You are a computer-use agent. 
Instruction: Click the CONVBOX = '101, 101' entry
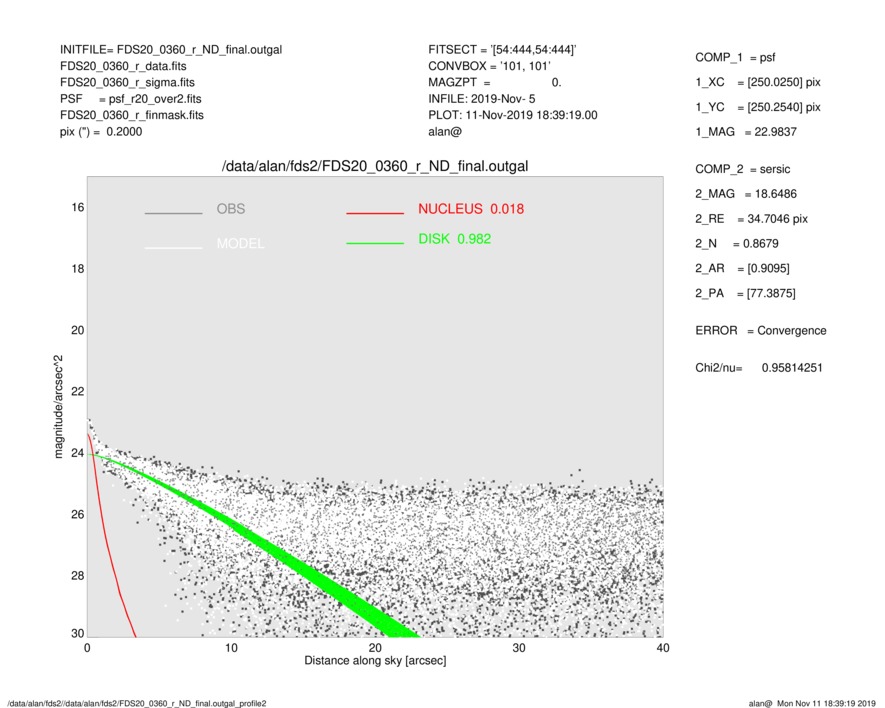(489, 66)
